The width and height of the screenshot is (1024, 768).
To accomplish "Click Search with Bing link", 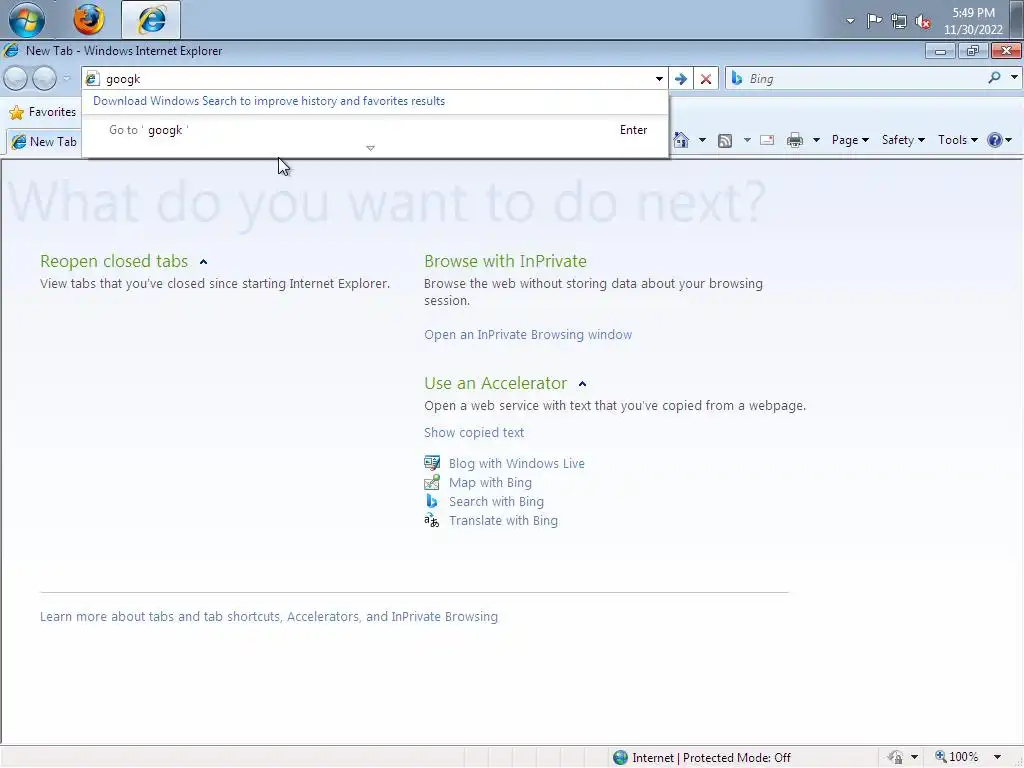I will 496,502.
